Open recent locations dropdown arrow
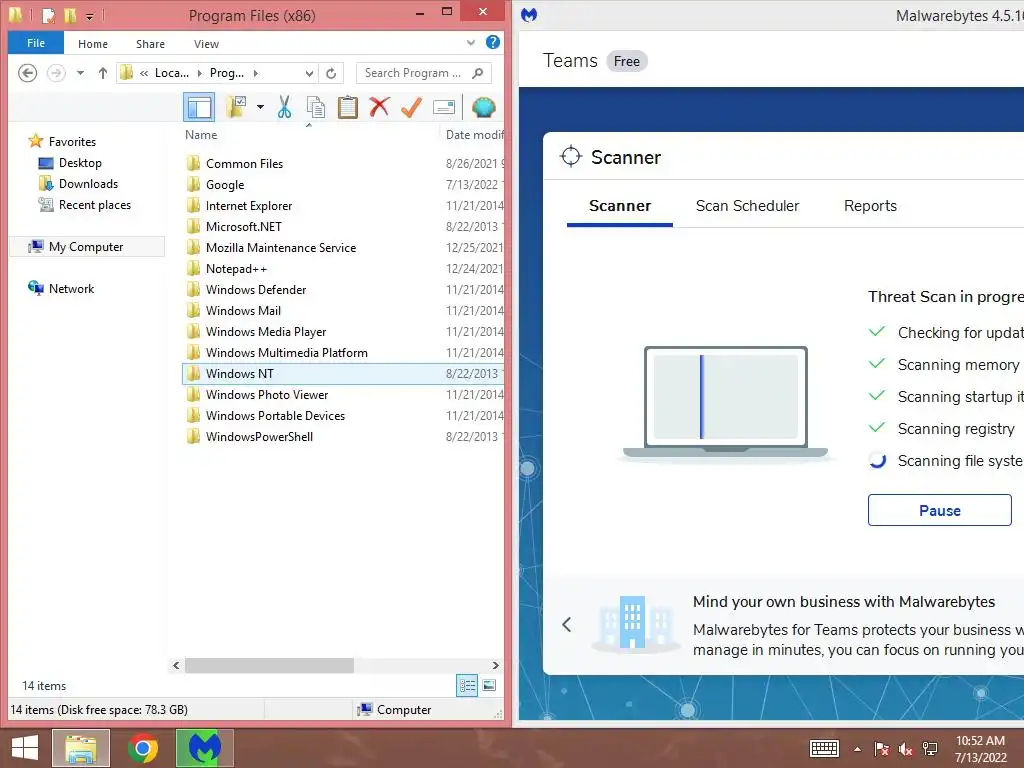This screenshot has width=1024, height=768. (80, 73)
